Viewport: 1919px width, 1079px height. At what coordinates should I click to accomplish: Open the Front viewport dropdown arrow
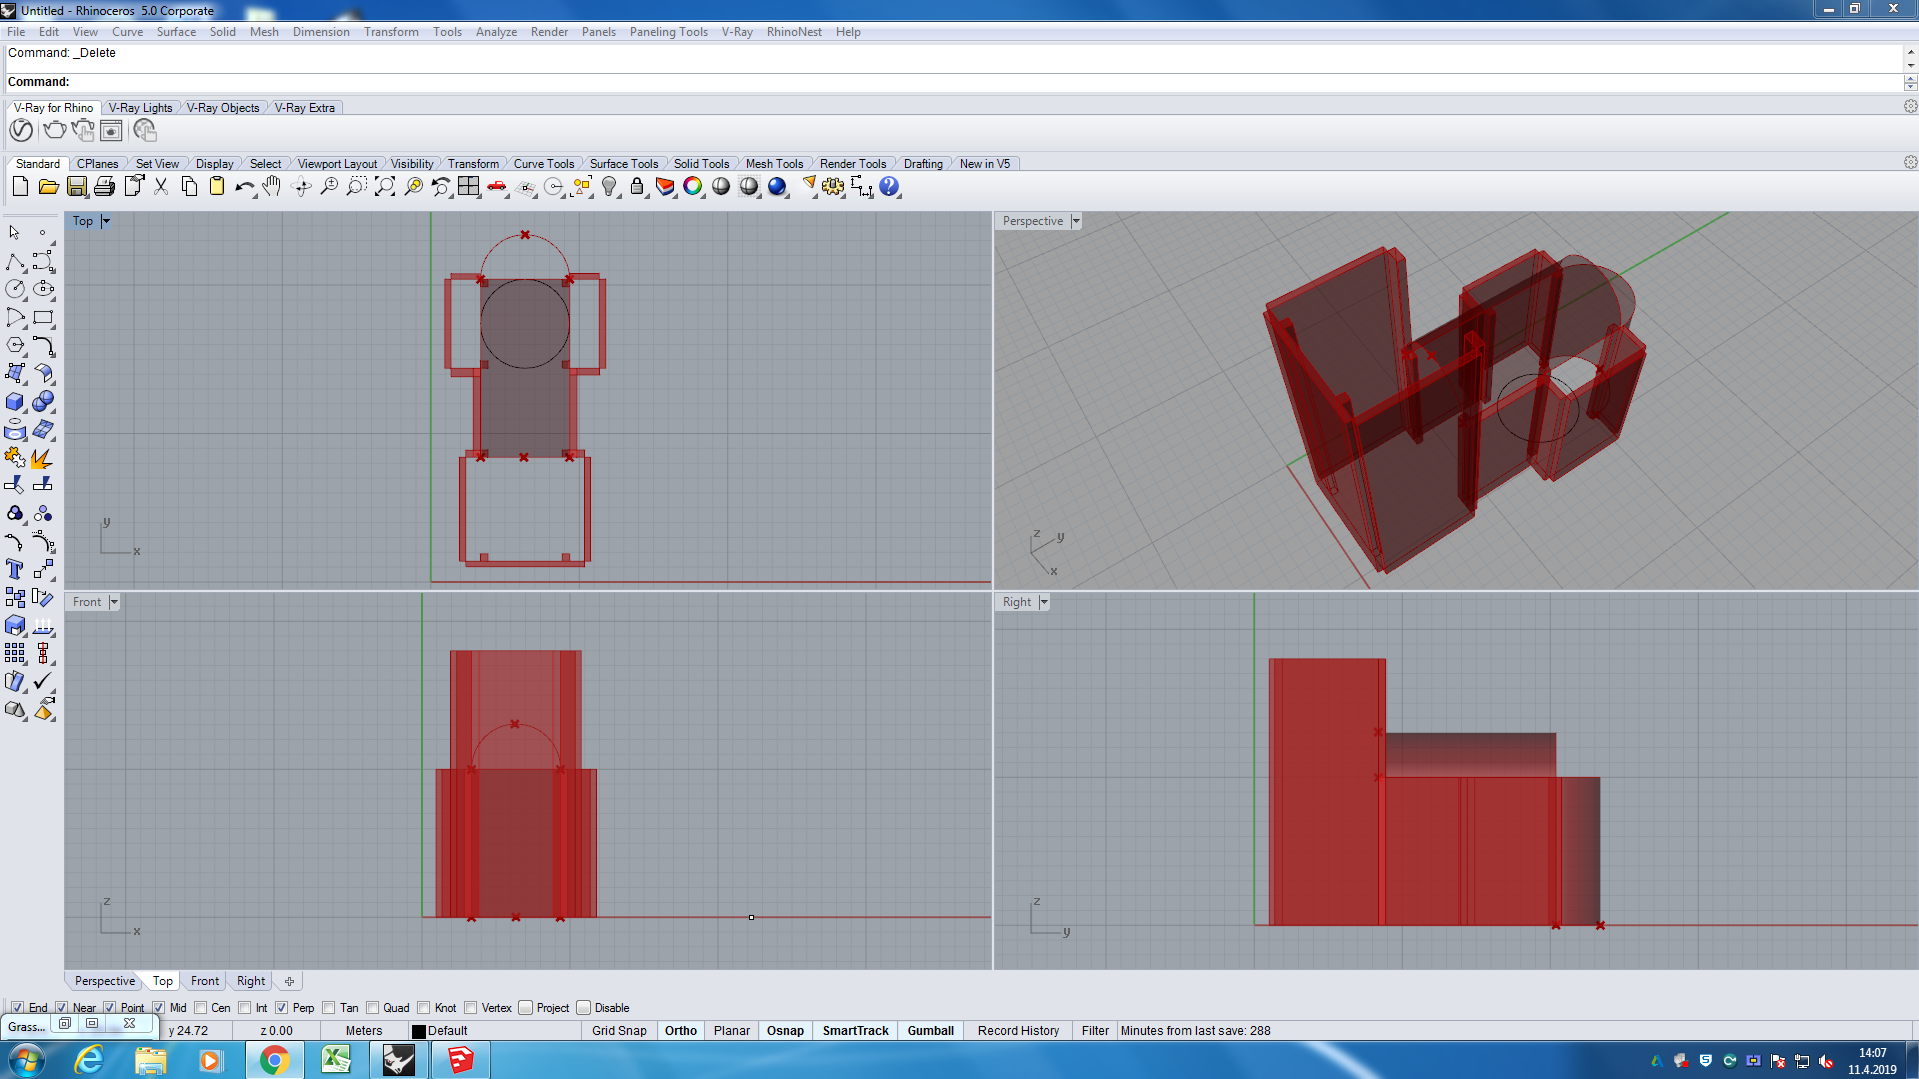coord(114,602)
